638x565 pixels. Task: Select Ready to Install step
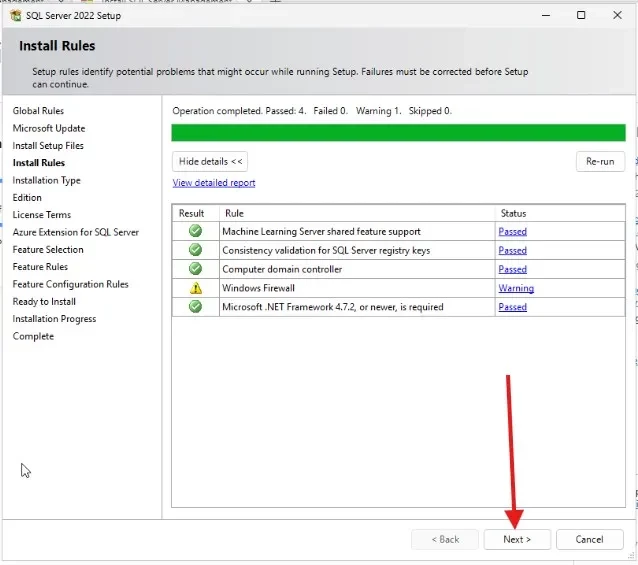[44, 302]
